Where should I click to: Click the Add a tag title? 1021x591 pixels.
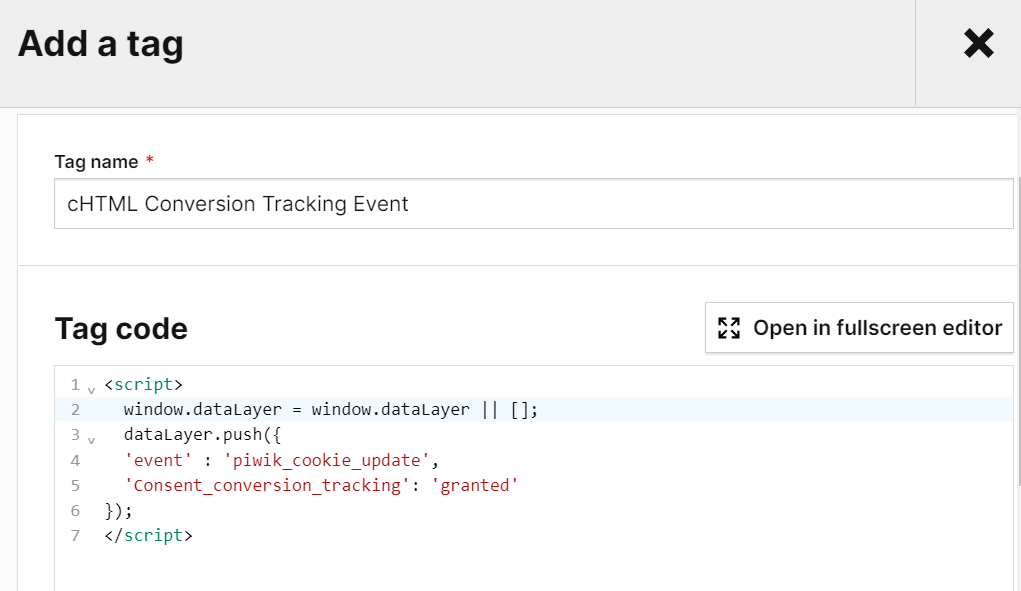click(x=100, y=43)
